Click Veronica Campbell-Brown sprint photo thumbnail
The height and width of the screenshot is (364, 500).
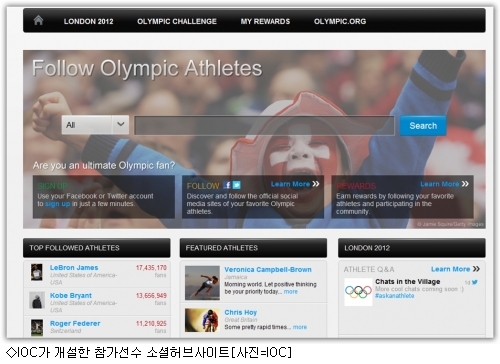pos(202,283)
